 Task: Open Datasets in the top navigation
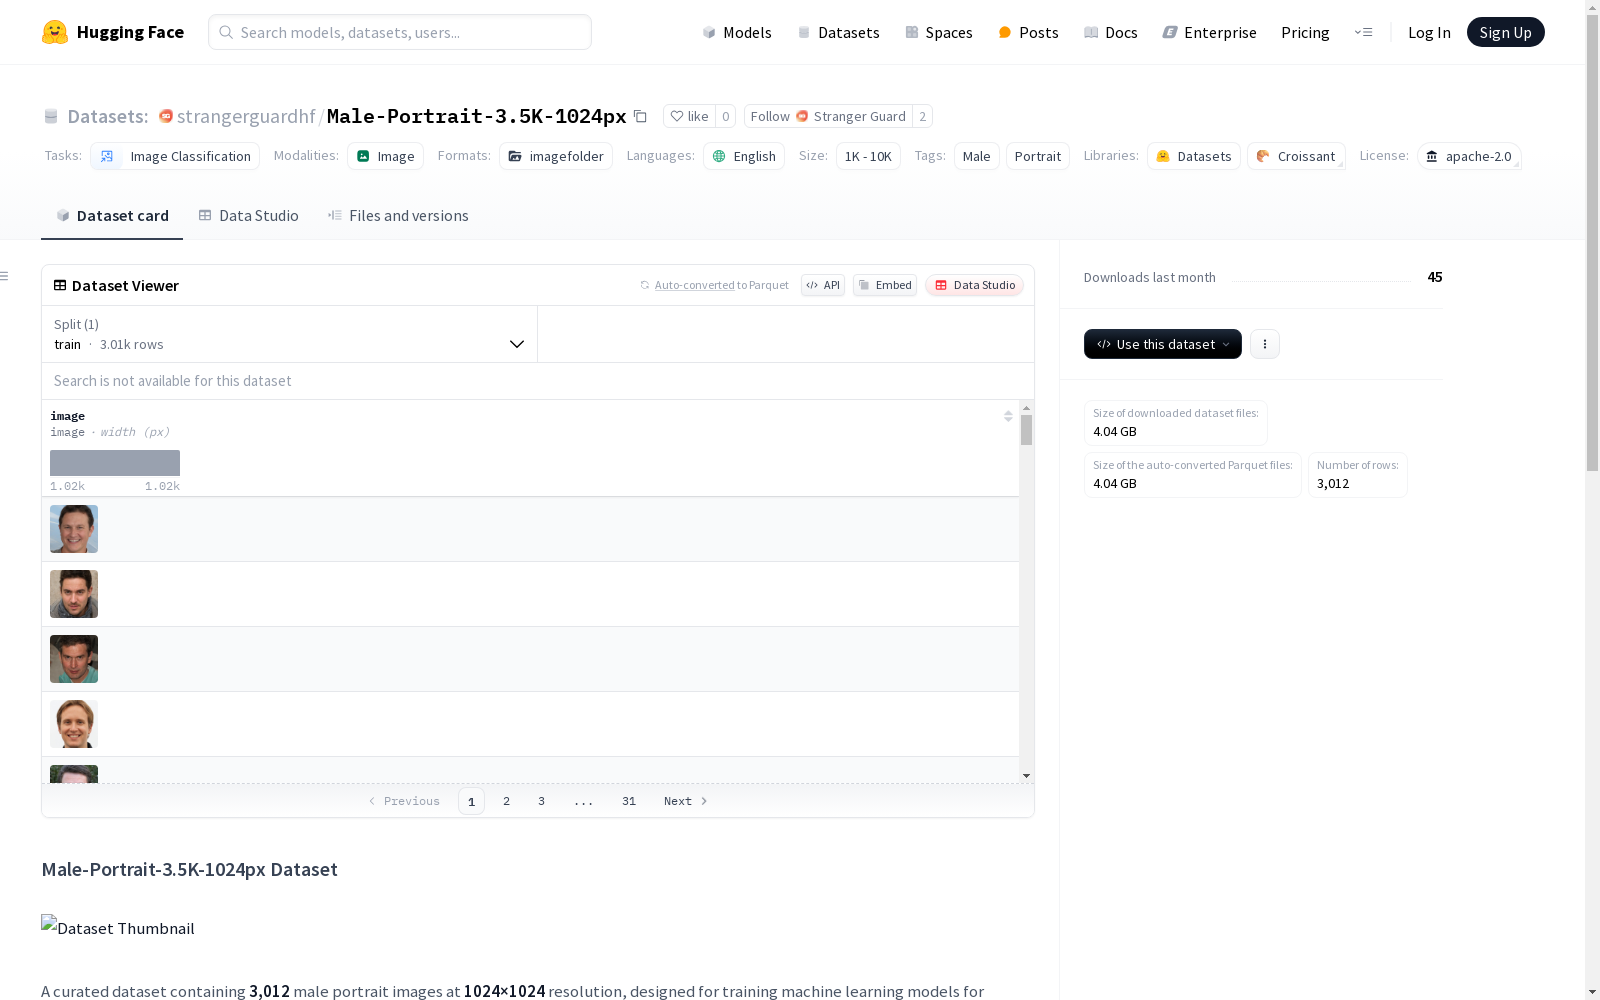click(838, 32)
